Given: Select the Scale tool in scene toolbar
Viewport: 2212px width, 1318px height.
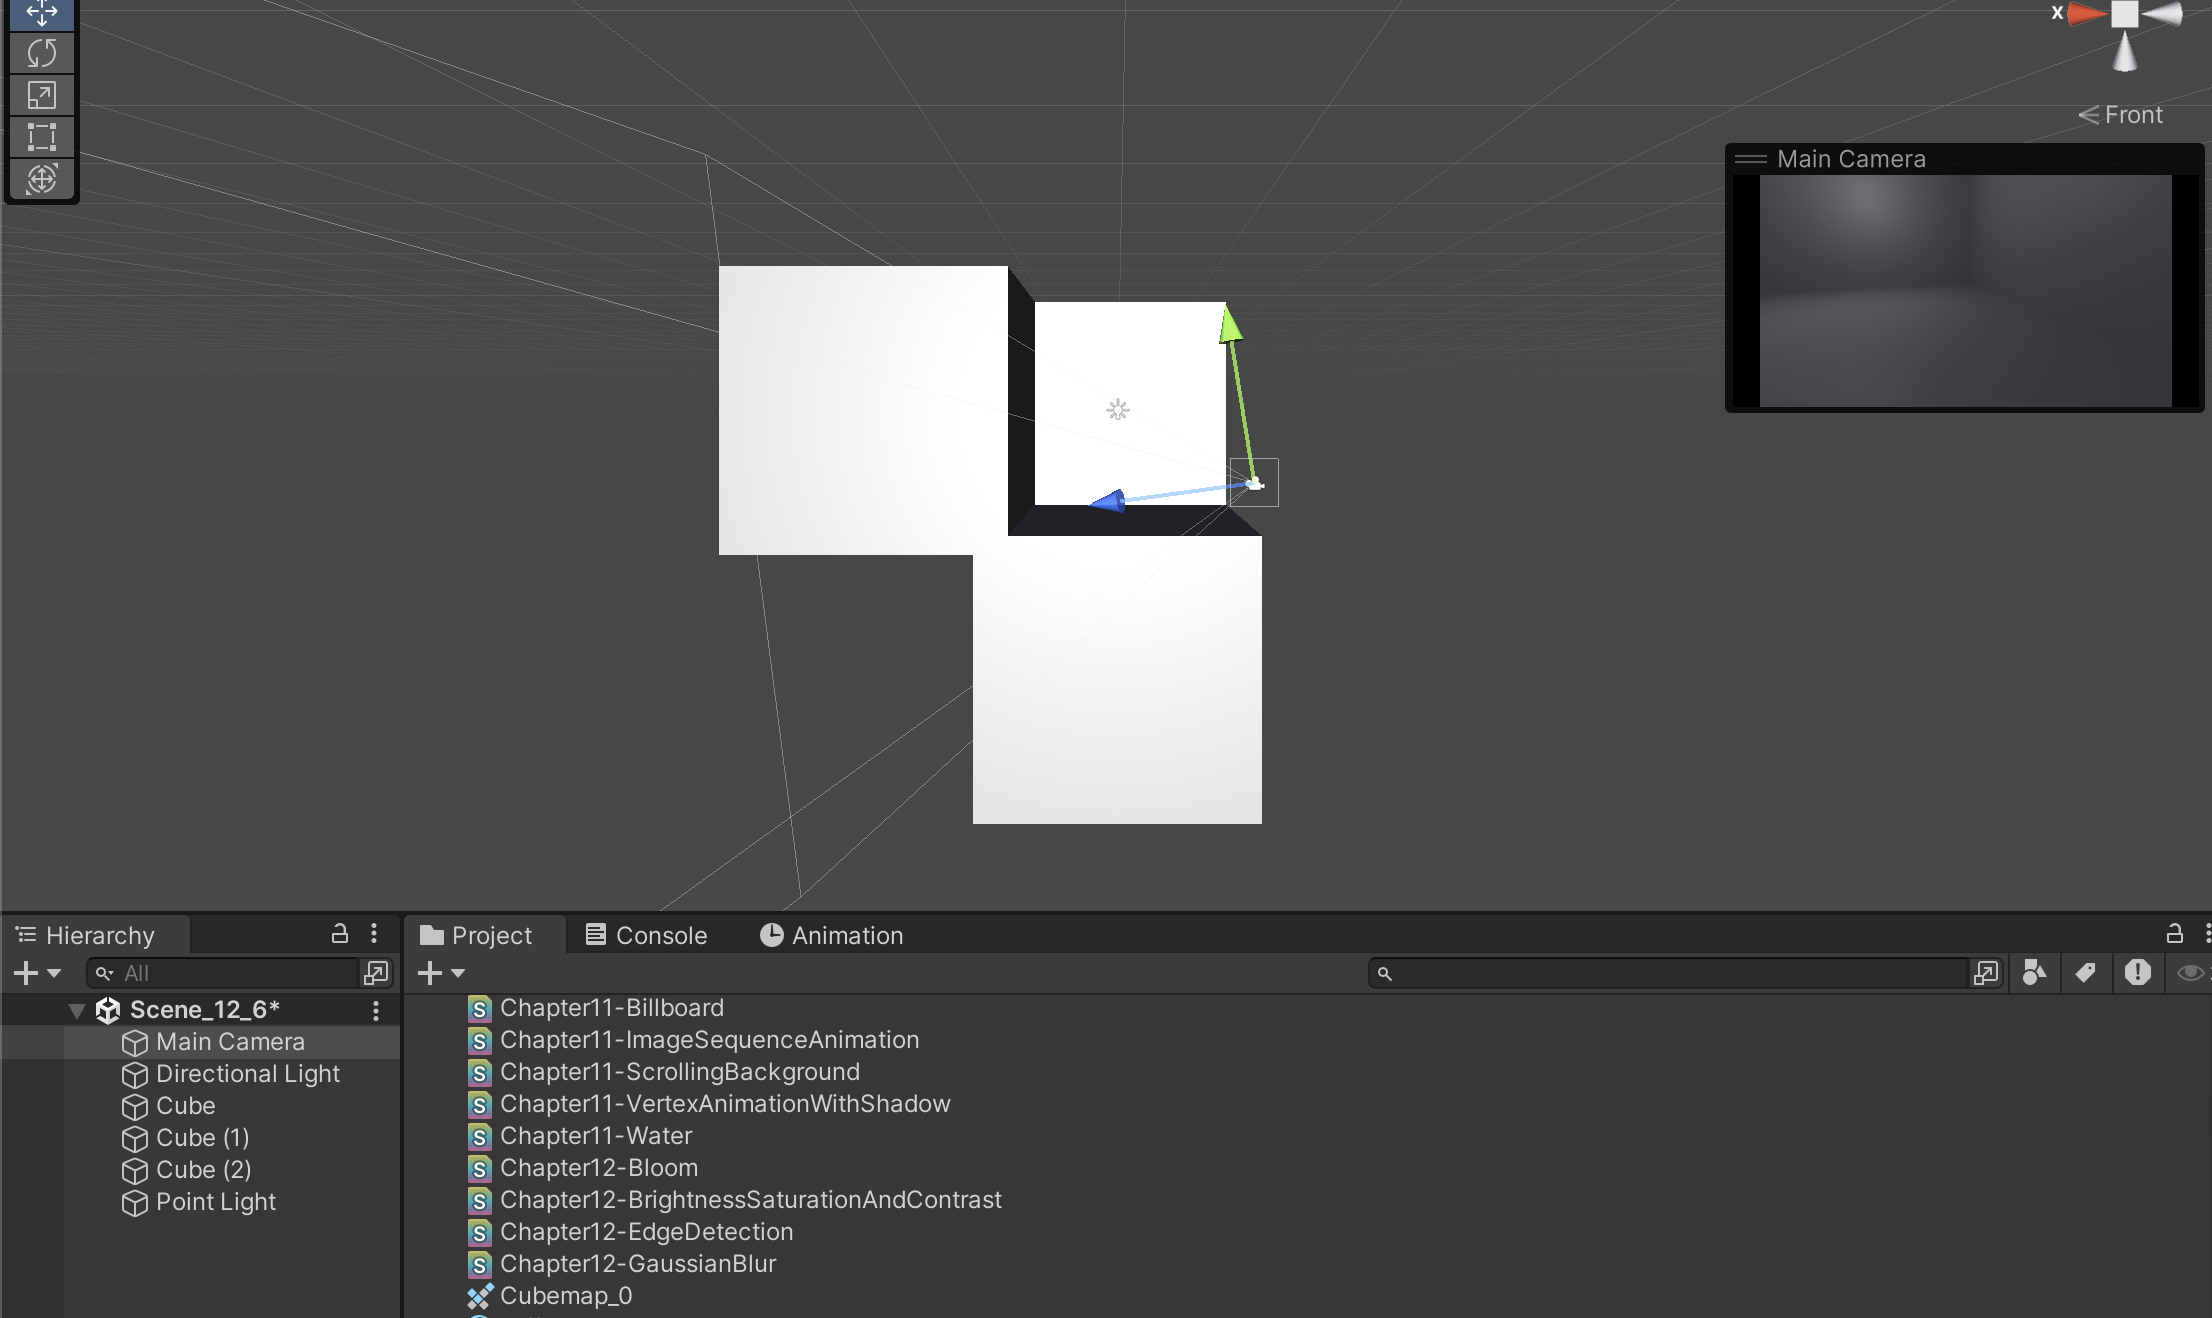Looking at the screenshot, I should tap(41, 95).
